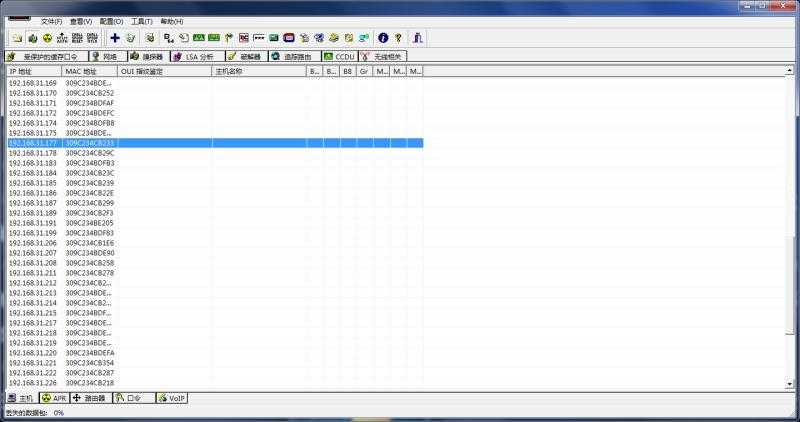800x422 pixels.
Task: Select host row 192.168.31.211
Action: (x=215, y=273)
